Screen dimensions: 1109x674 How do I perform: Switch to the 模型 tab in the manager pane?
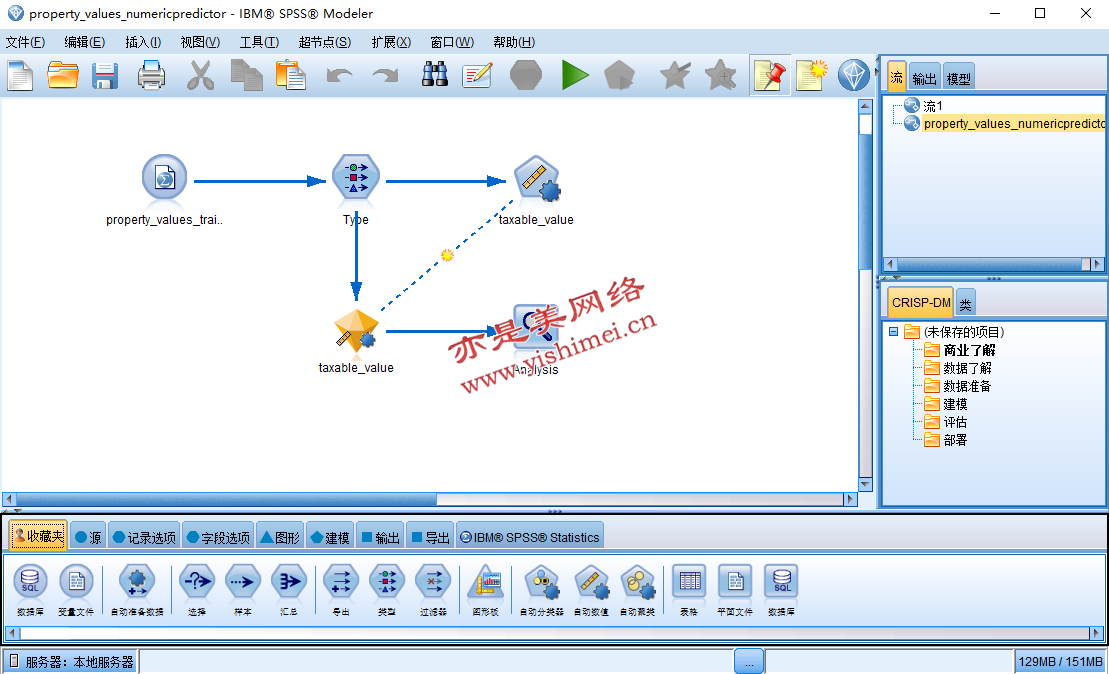pyautogui.click(x=959, y=79)
